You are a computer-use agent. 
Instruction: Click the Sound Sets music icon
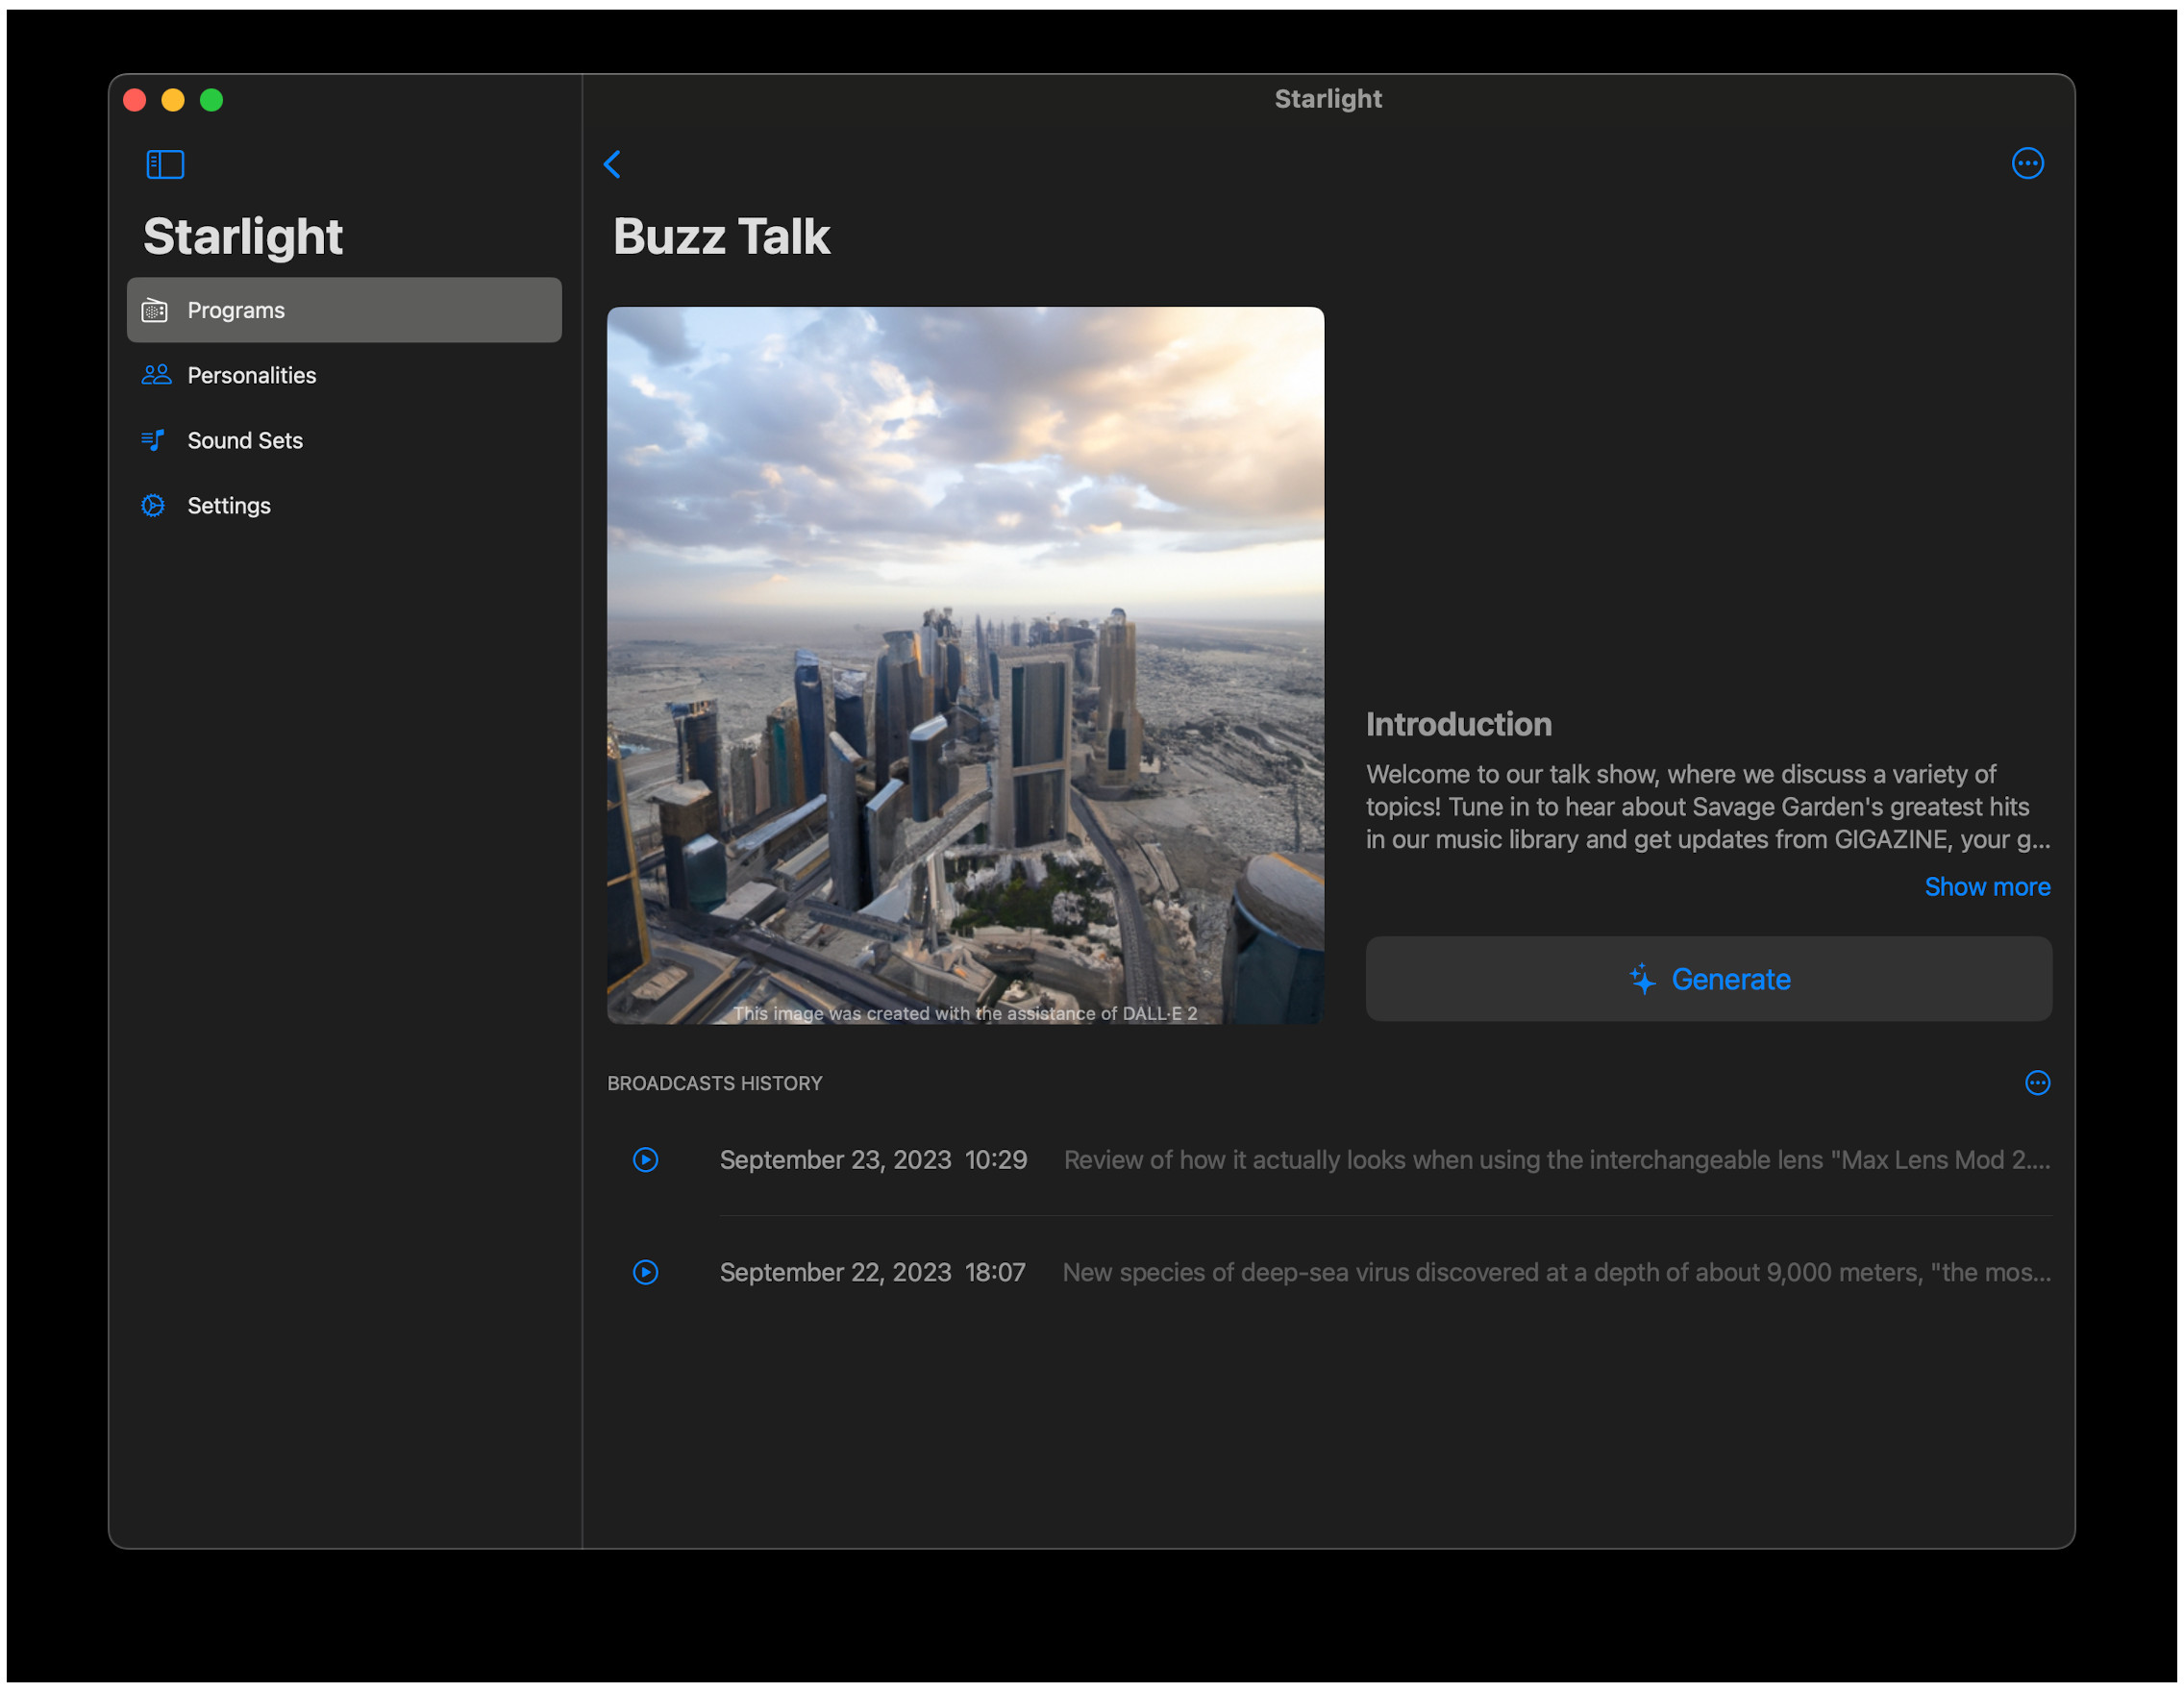pos(153,440)
